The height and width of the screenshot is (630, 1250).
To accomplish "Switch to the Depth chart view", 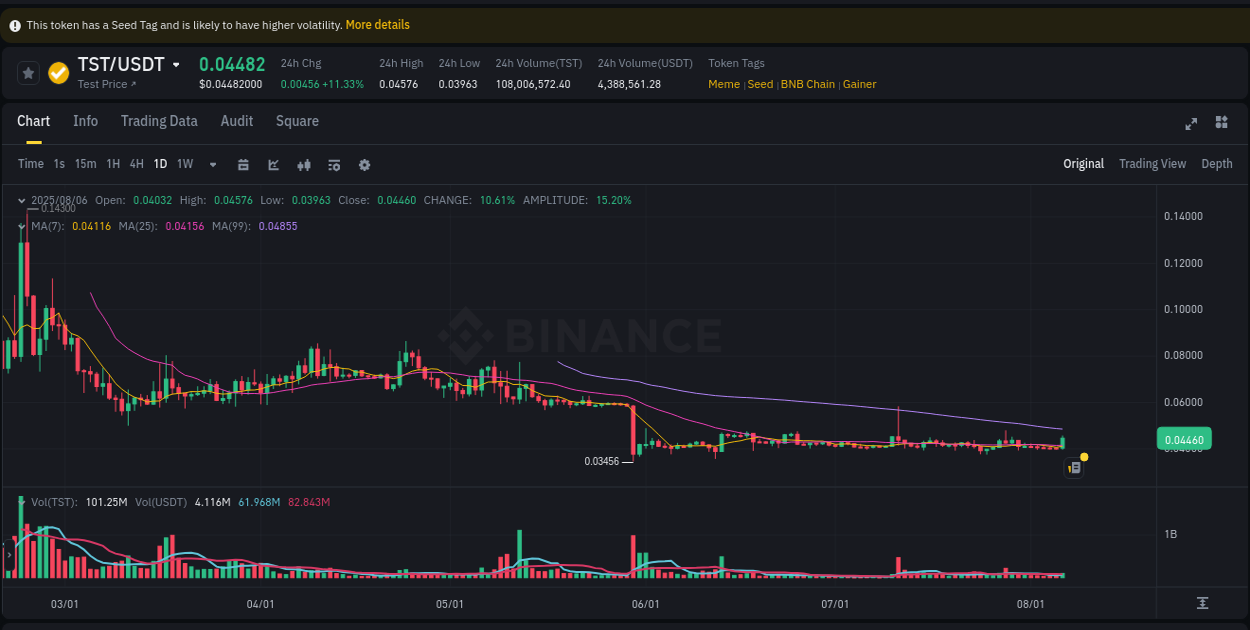I will point(1216,163).
